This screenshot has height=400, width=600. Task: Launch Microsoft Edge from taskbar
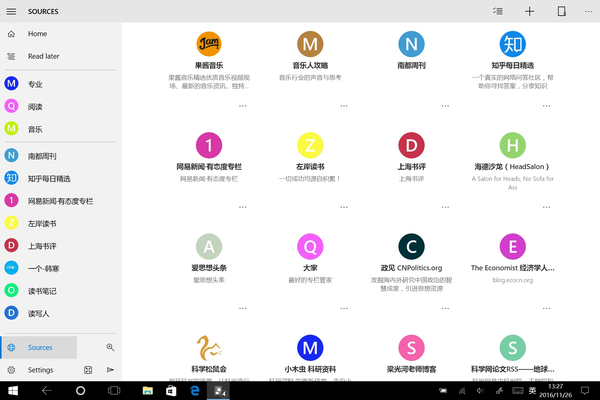(x=195, y=391)
